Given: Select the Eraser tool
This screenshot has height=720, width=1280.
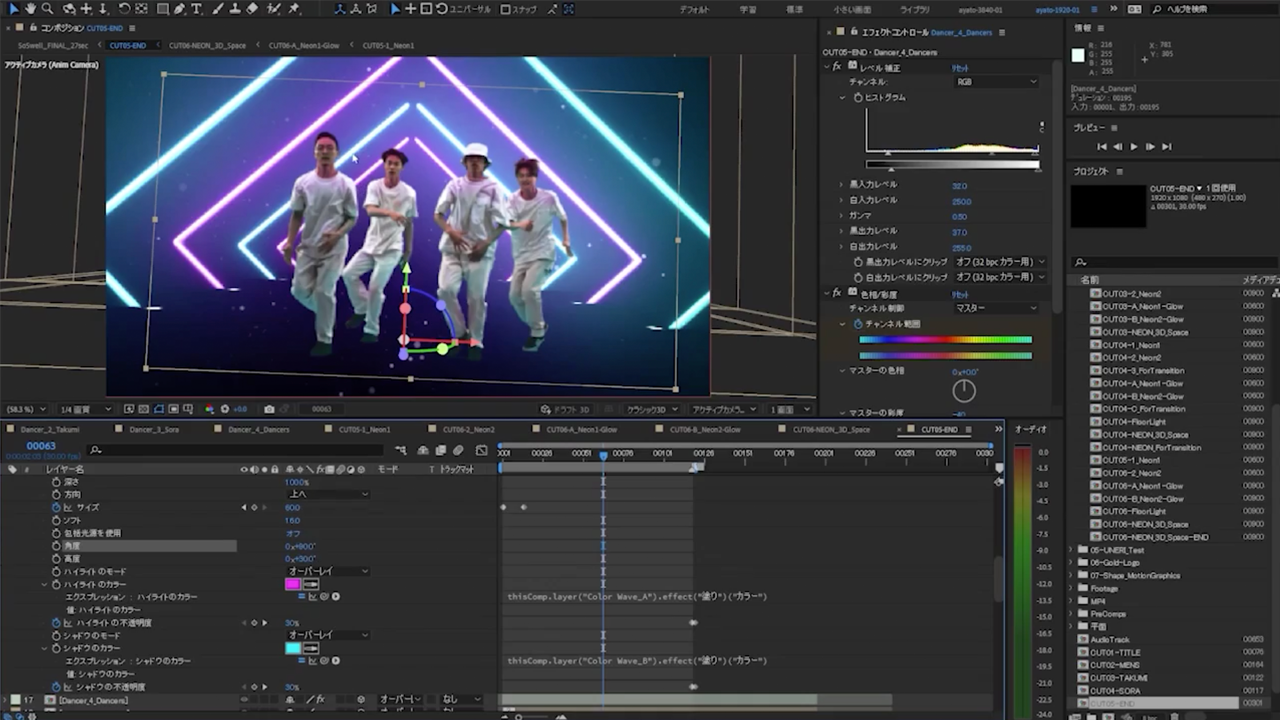Looking at the screenshot, I should (252, 9).
